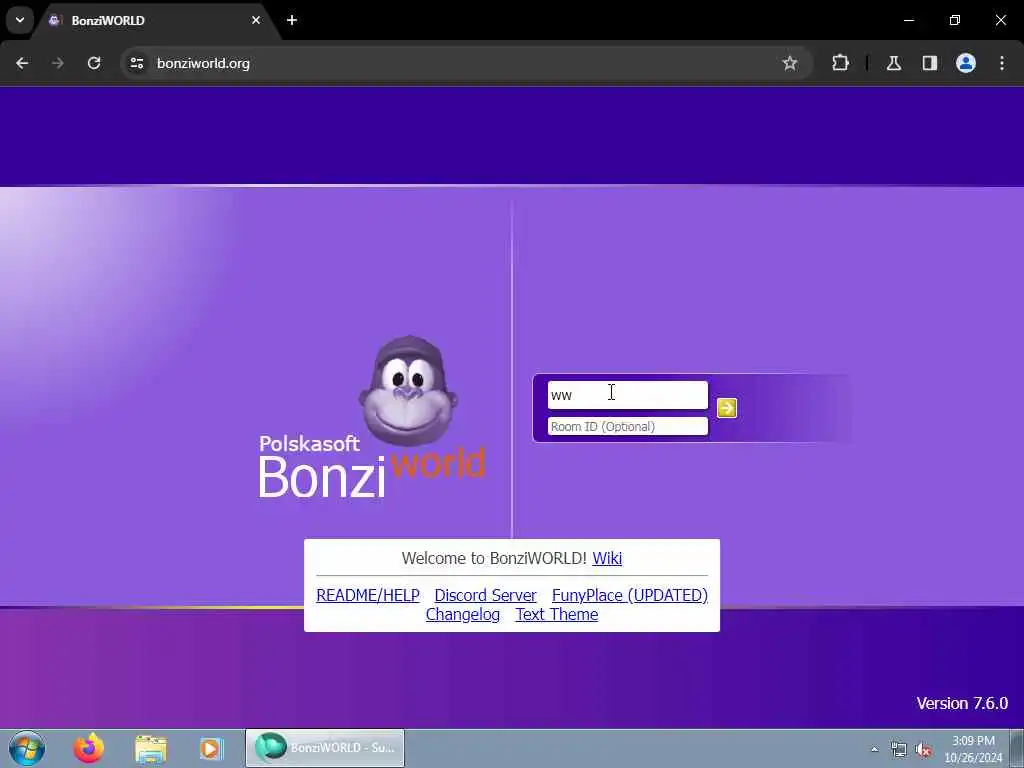
Task: Open the Extensions puzzle icon
Action: pos(840,63)
